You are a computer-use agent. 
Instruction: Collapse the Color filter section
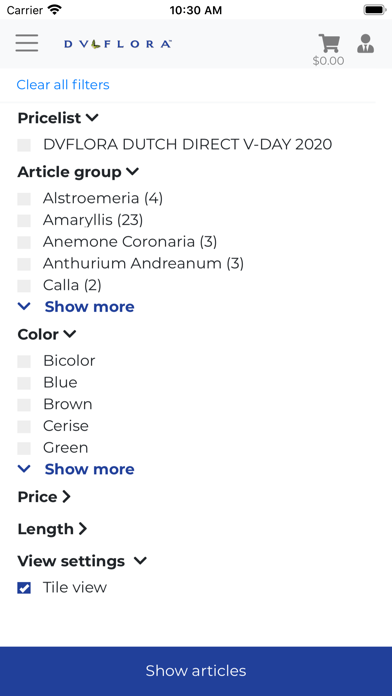pos(70,334)
